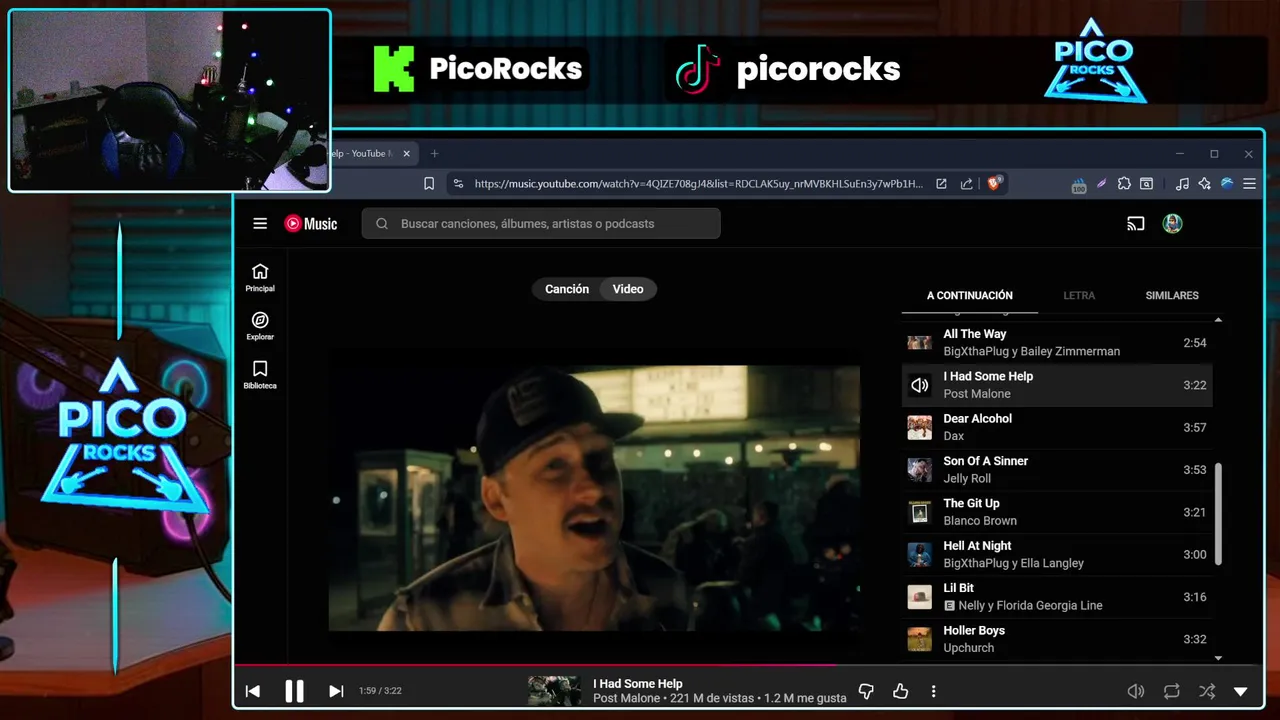
Task: Skip to next track
Action: 336,691
